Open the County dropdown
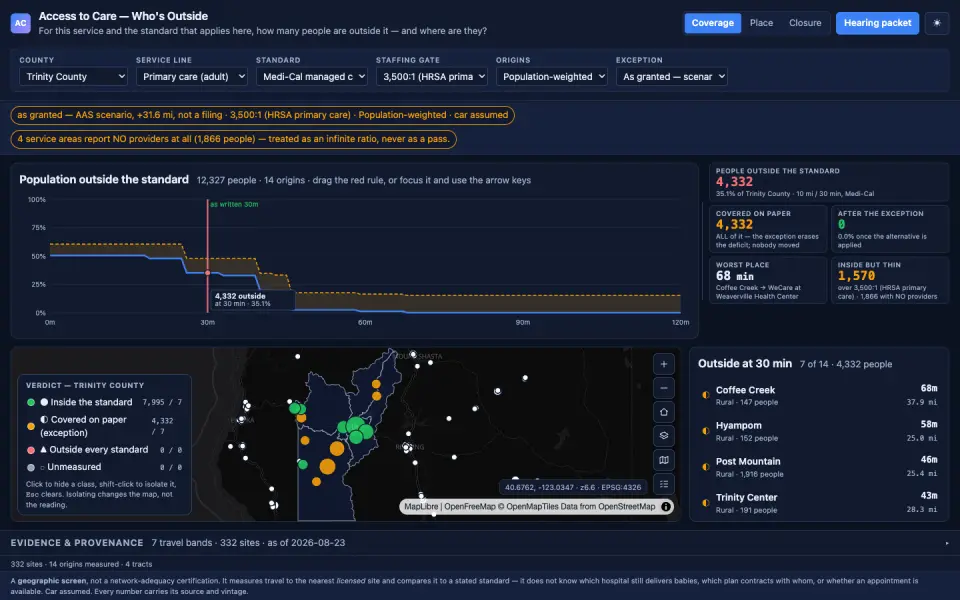The image size is (960, 600). tap(73, 77)
